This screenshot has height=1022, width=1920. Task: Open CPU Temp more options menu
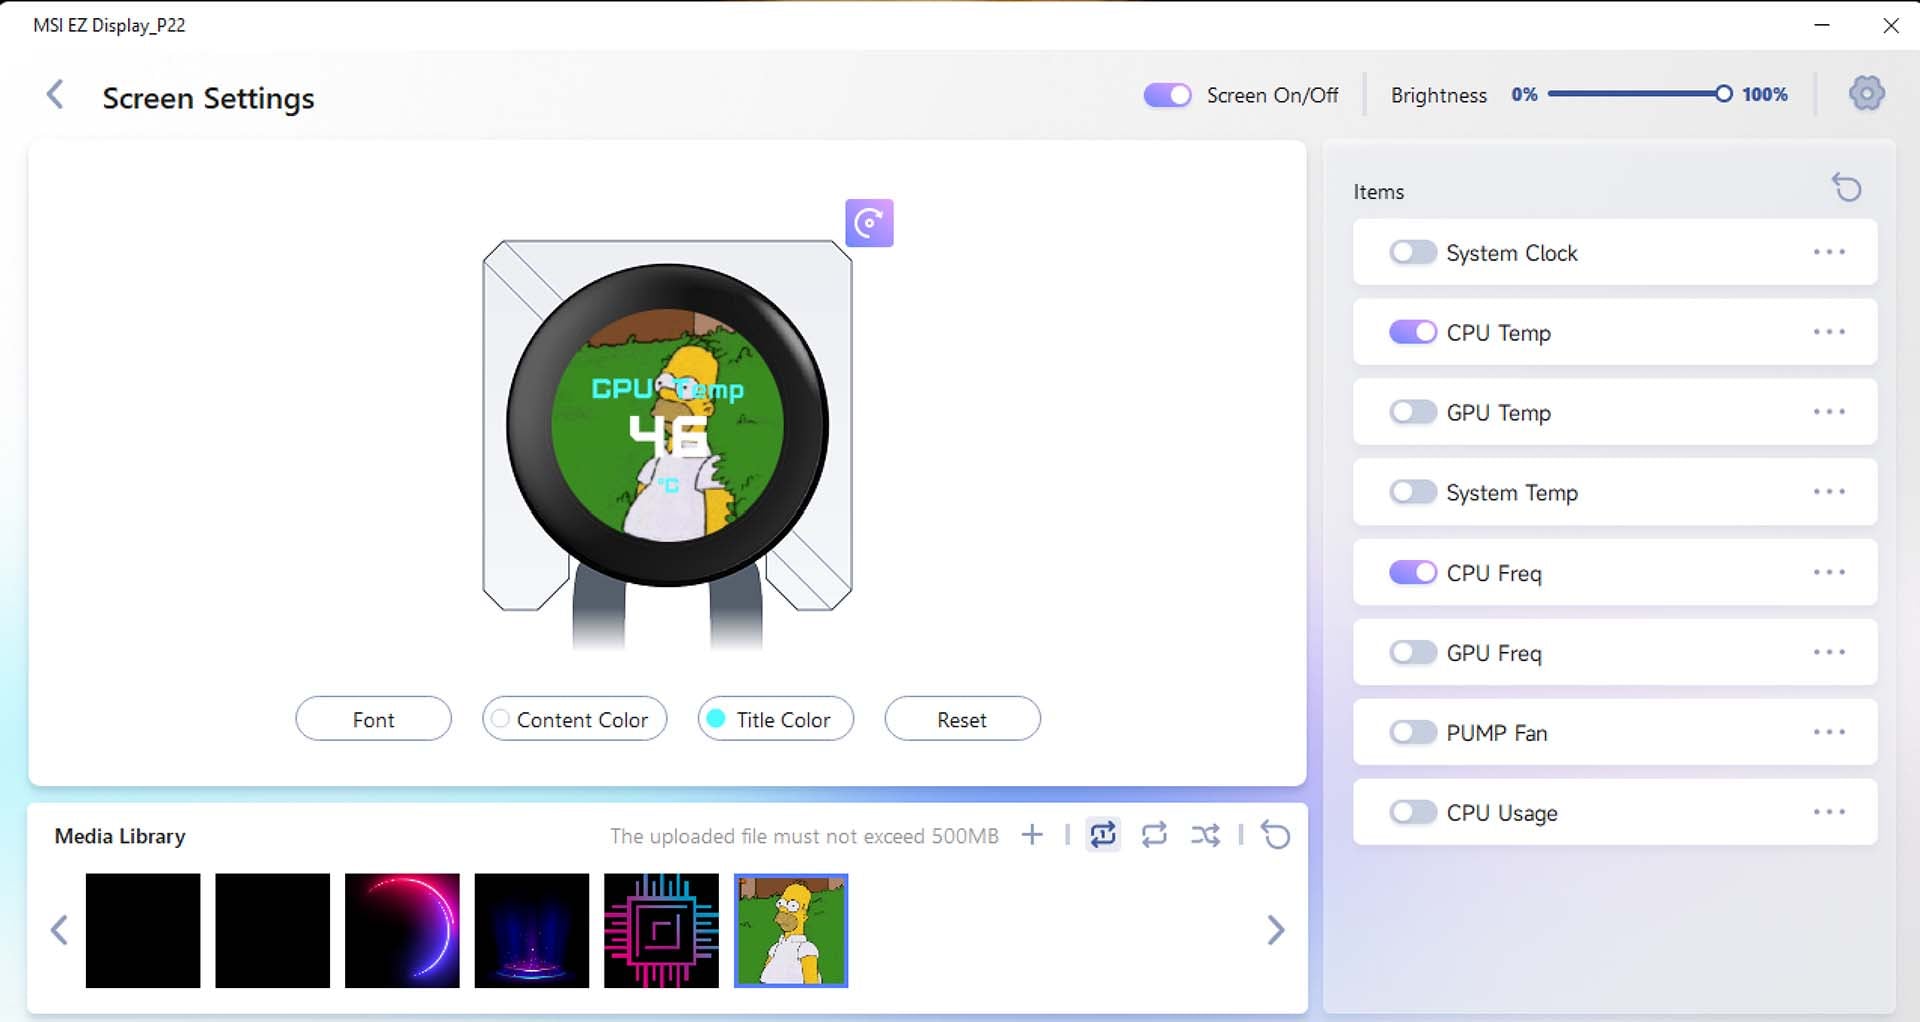tap(1829, 332)
